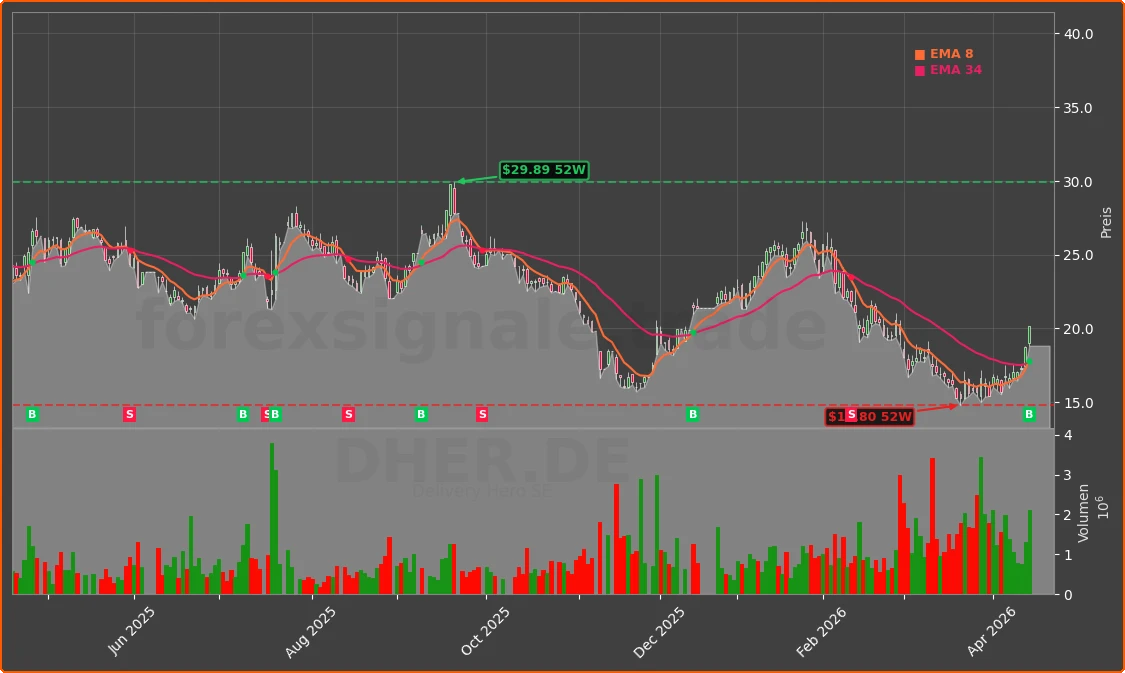Click the 35.0 price axis label
Image resolution: width=1125 pixels, height=673 pixels.
coord(1078,108)
